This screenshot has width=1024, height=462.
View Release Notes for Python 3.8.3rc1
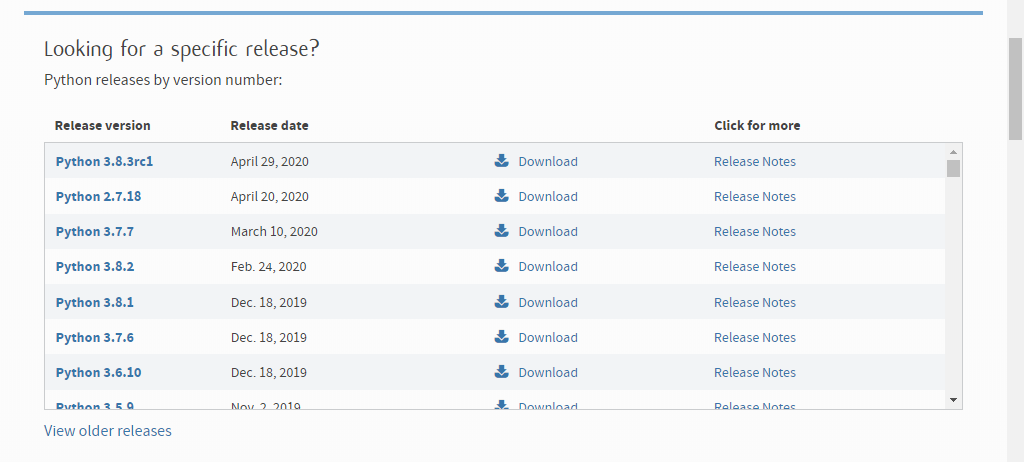(755, 161)
